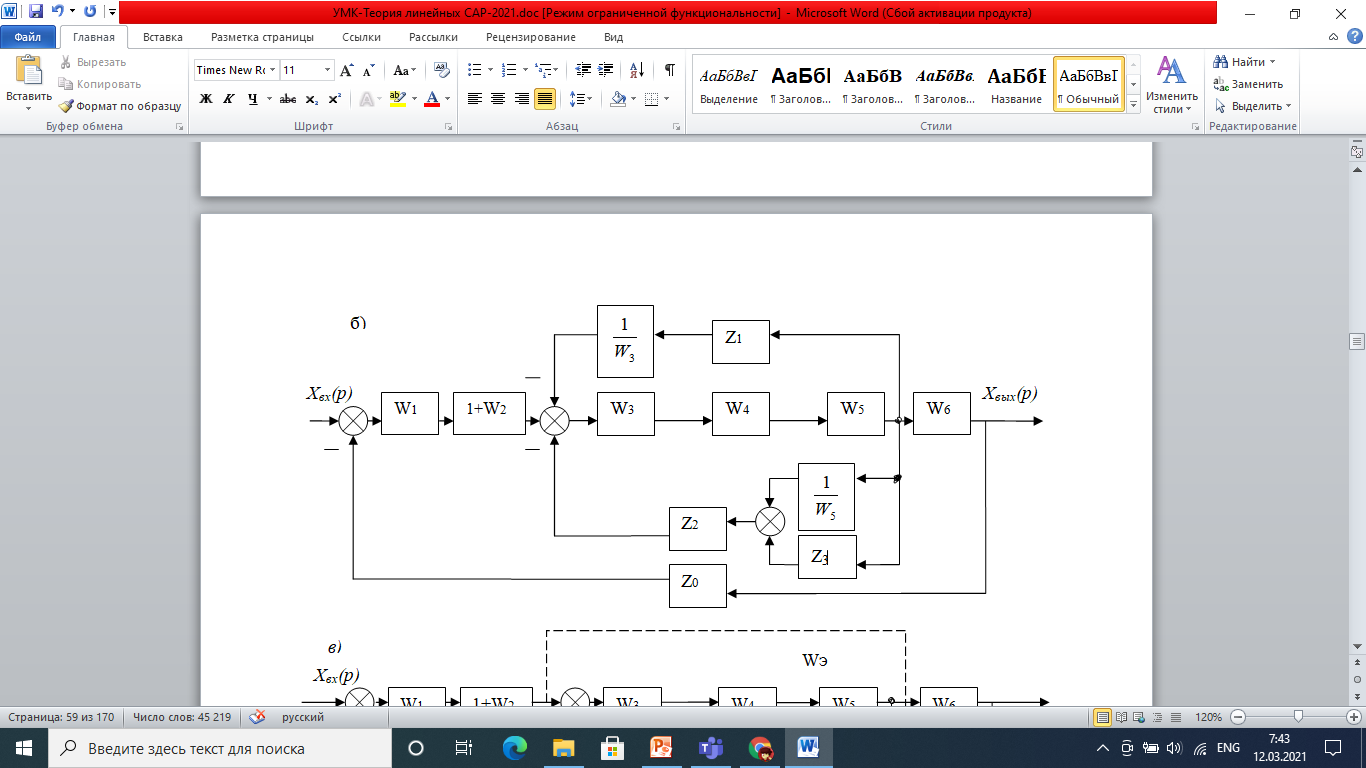The image size is (1366, 768).
Task: Click zoom out minus button
Action: [1237, 717]
